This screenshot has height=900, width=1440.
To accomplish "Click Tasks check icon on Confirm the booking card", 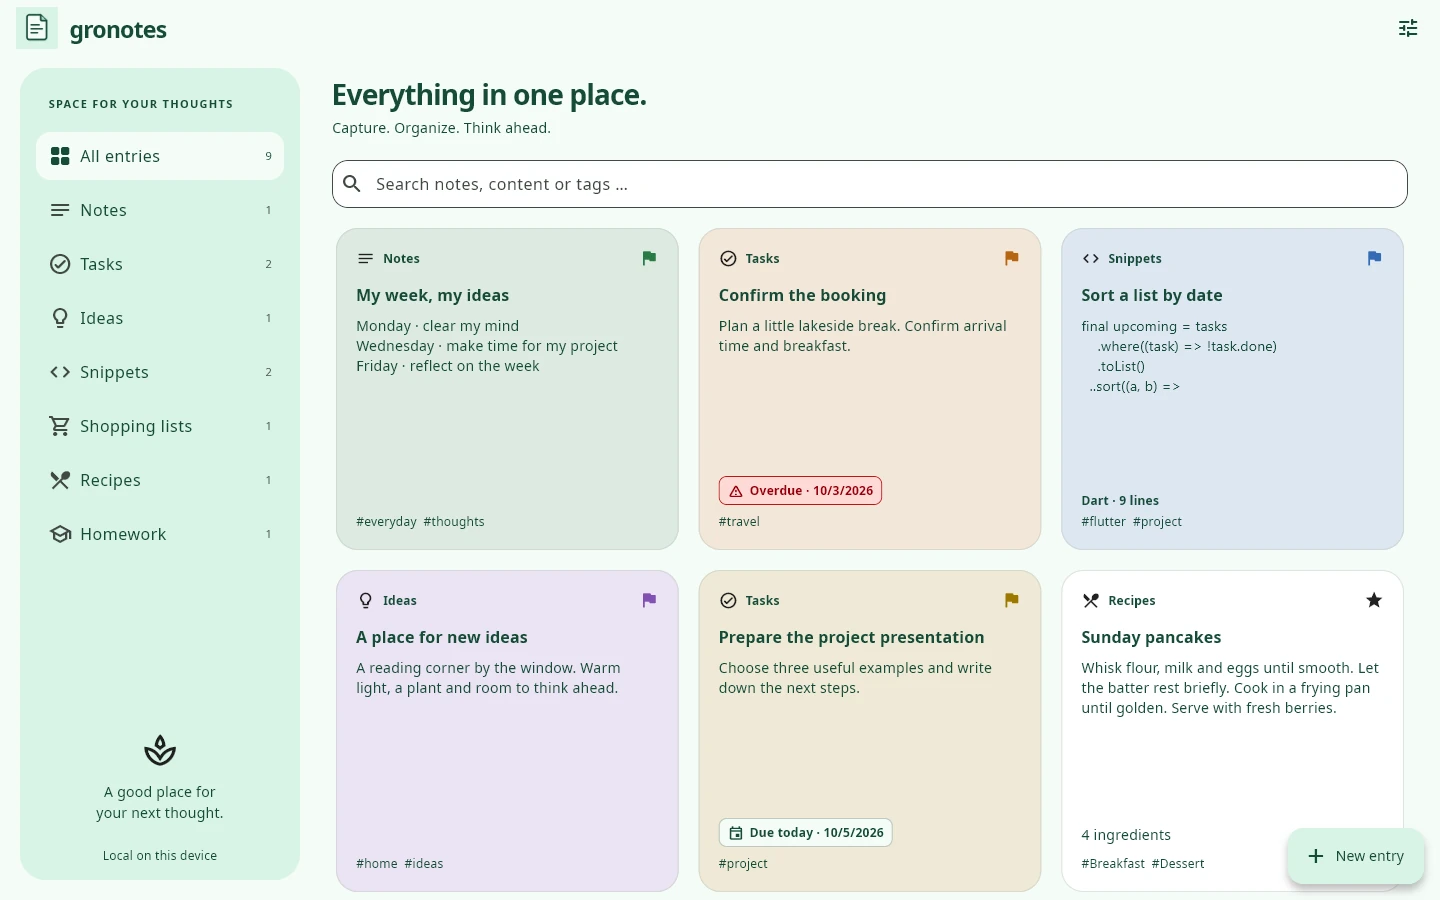I will pos(728,259).
